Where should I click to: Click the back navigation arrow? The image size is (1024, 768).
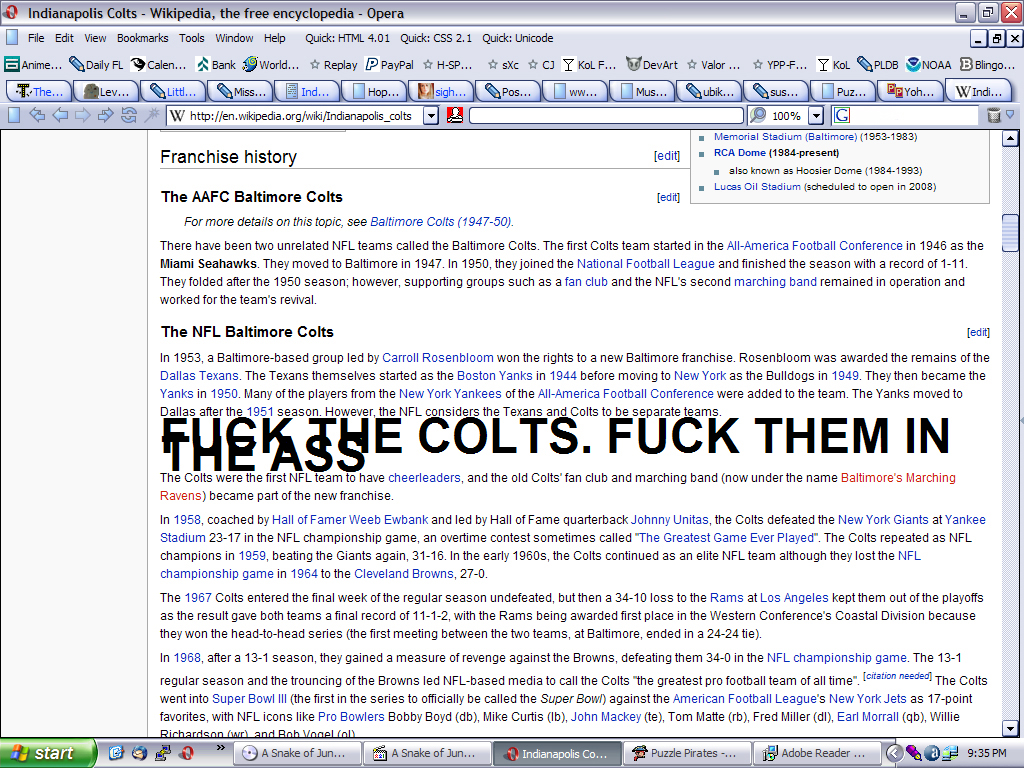point(60,115)
